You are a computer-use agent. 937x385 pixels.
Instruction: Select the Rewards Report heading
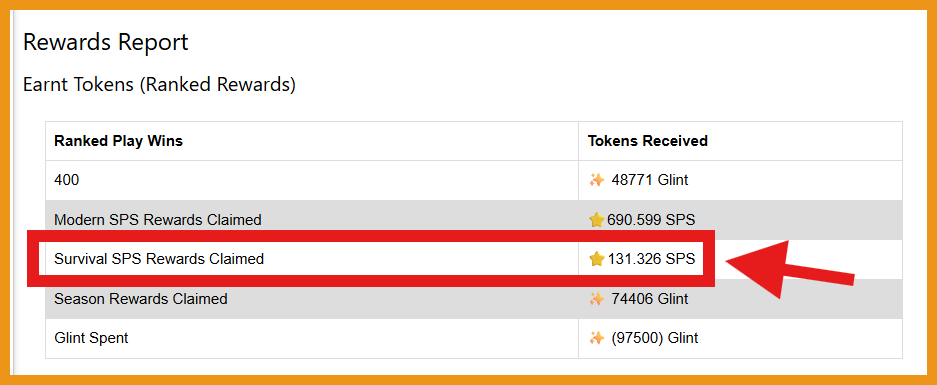[106, 42]
